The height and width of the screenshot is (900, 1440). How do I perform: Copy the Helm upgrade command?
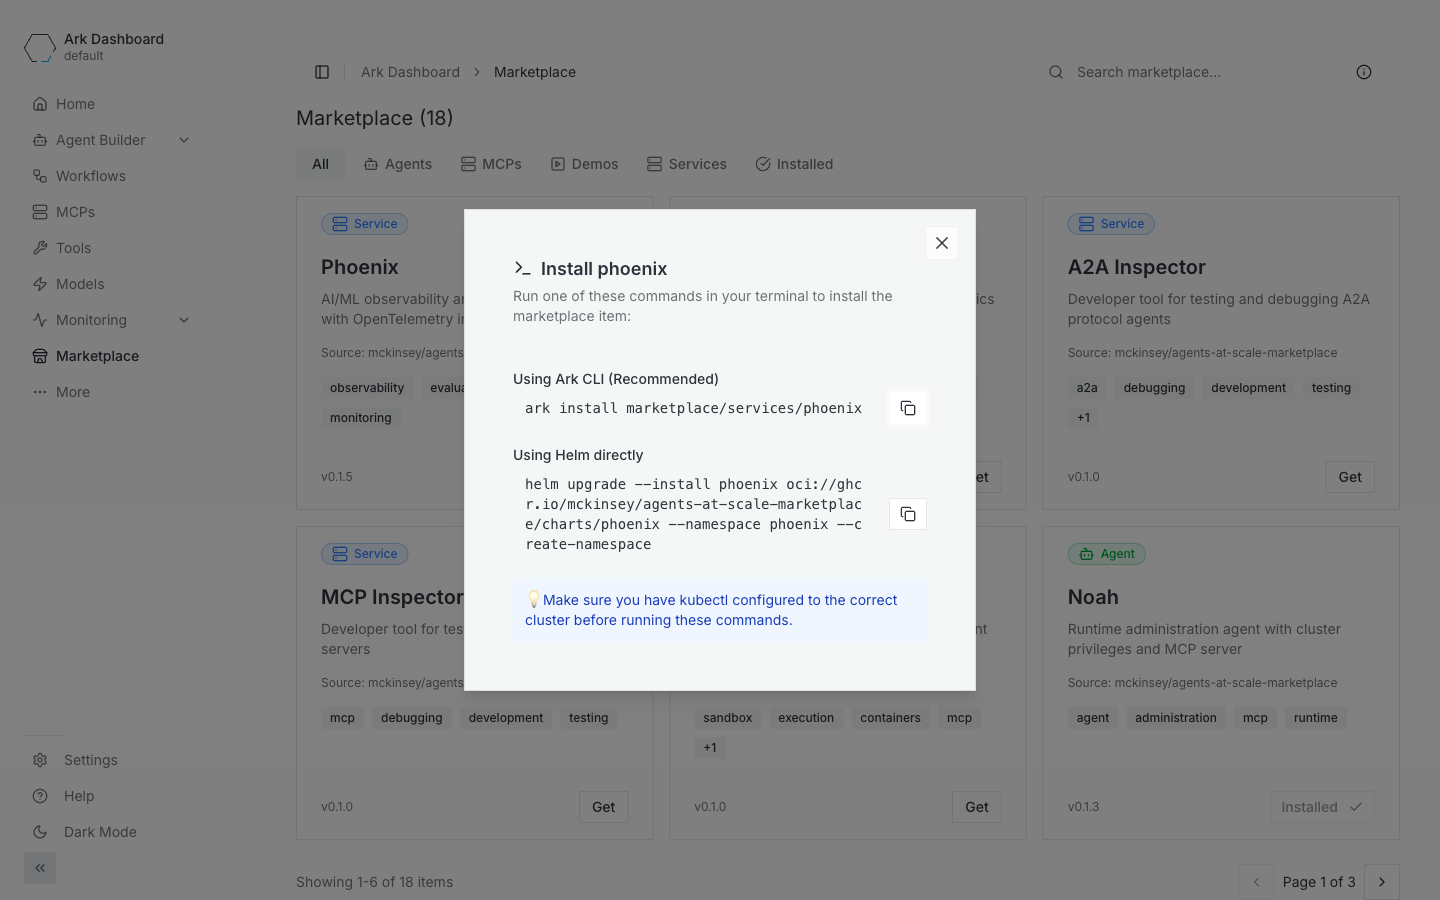[x=908, y=514]
